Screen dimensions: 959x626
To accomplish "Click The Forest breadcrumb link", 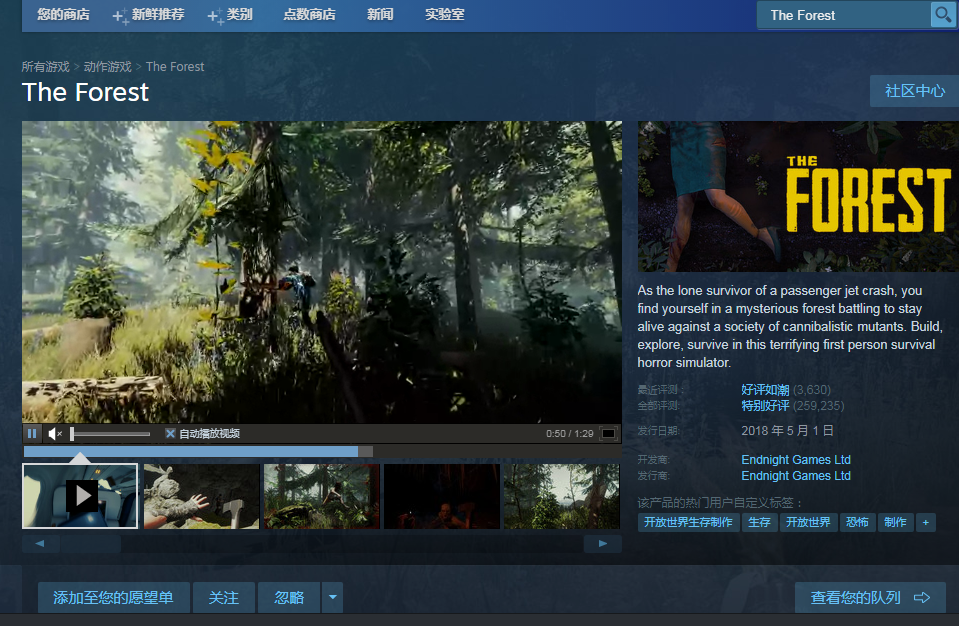I will click(175, 67).
